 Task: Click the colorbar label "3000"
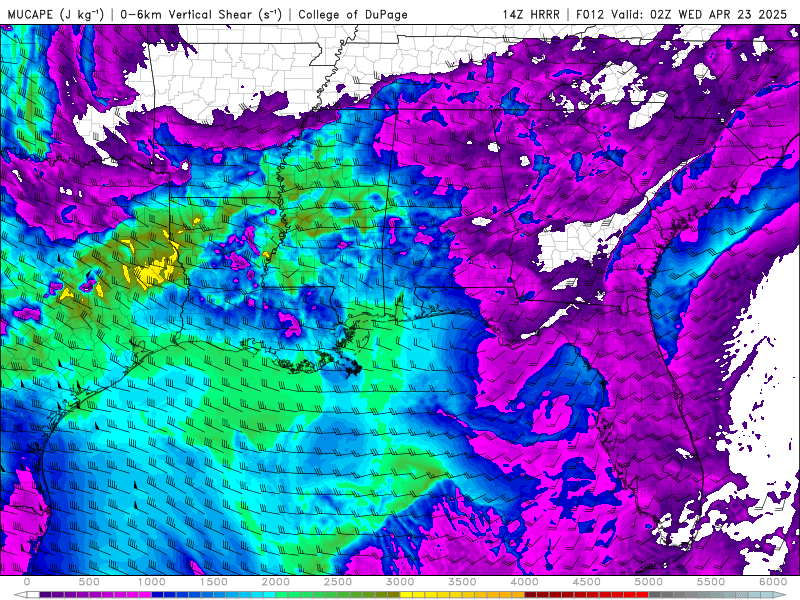[x=401, y=582]
